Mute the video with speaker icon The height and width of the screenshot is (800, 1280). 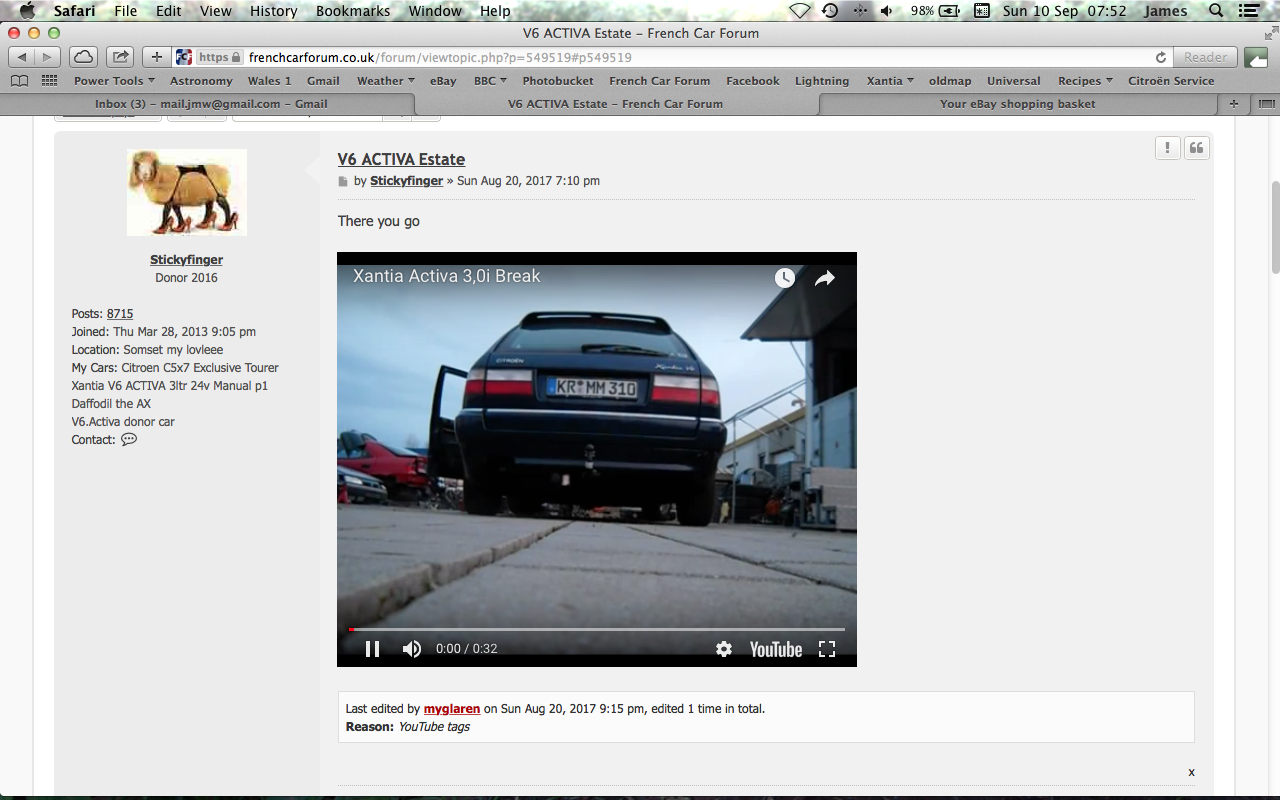click(x=411, y=649)
